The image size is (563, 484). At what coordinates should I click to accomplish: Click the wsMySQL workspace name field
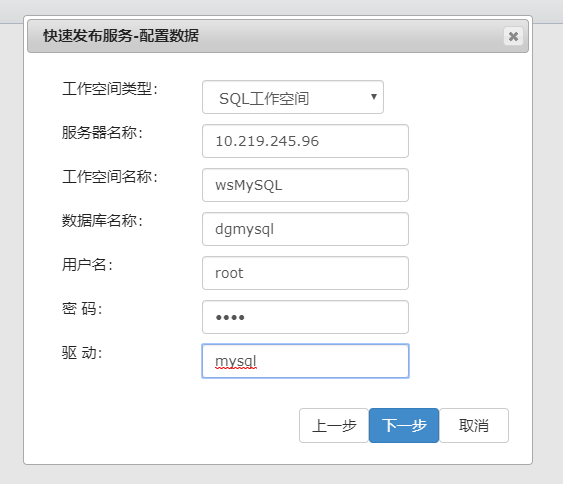(306, 185)
